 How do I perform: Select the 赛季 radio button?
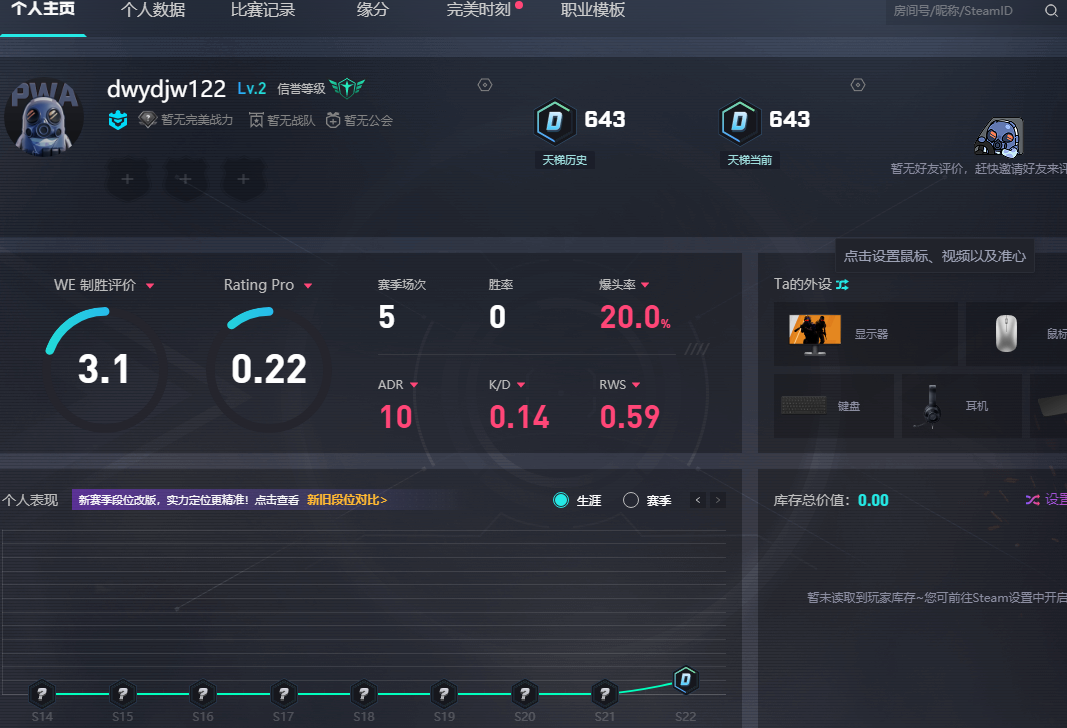[631, 500]
